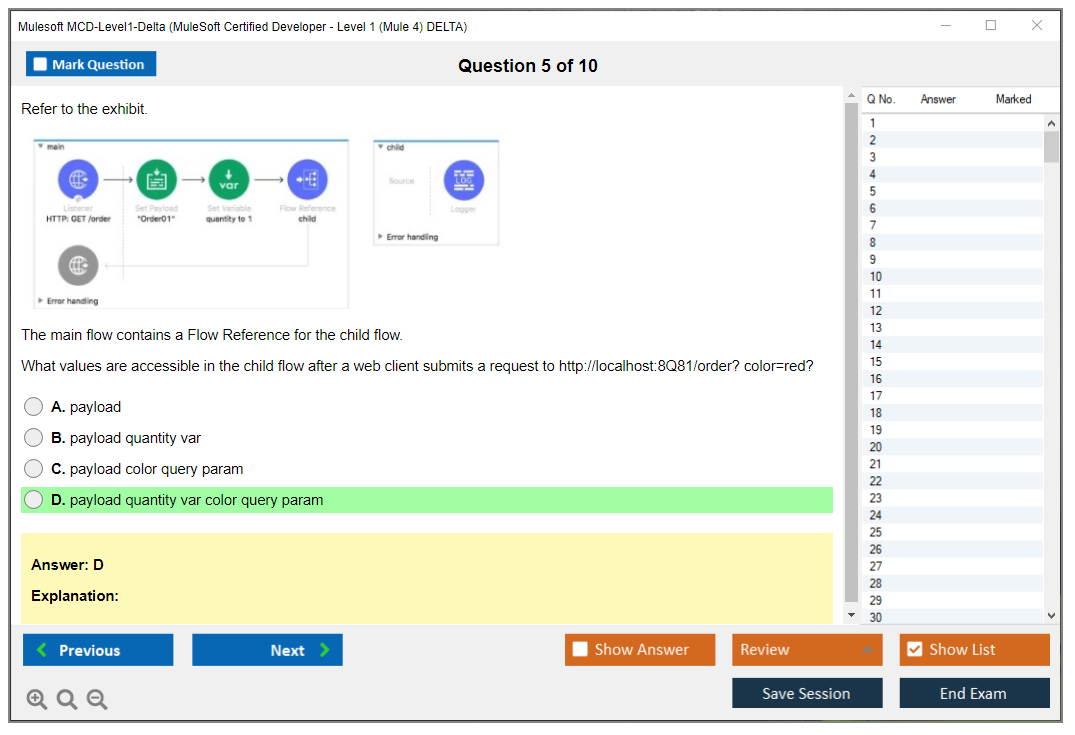
Task: Open the Review dropdown menu
Action: [x=806, y=650]
